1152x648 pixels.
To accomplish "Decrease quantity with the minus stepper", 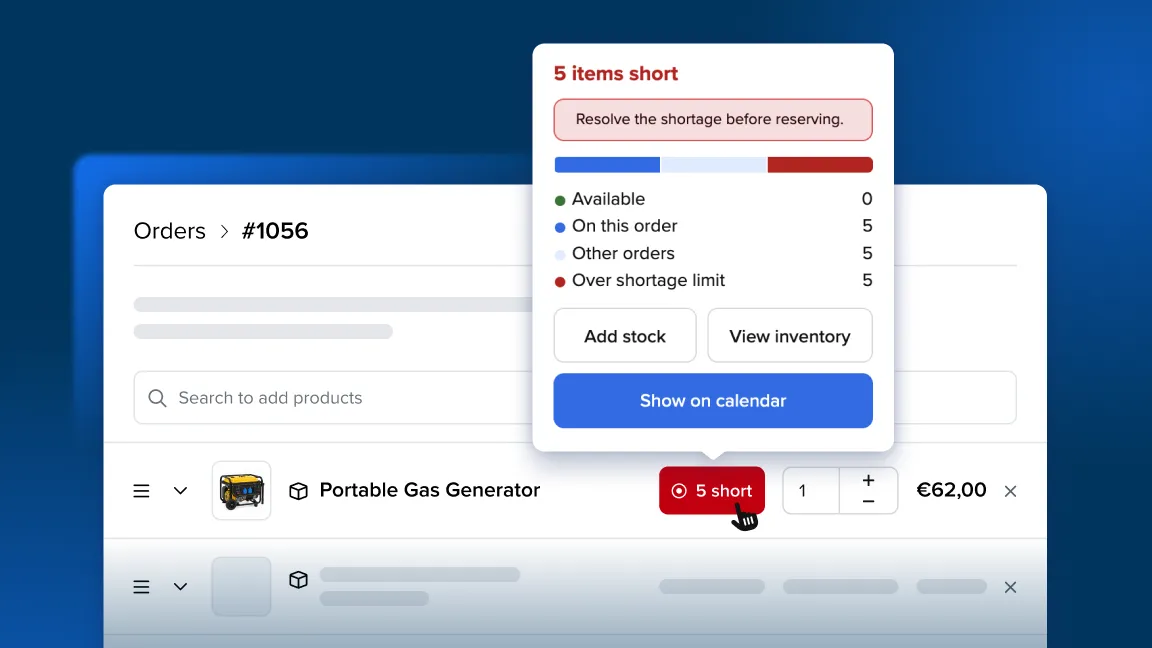I will pyautogui.click(x=868, y=501).
